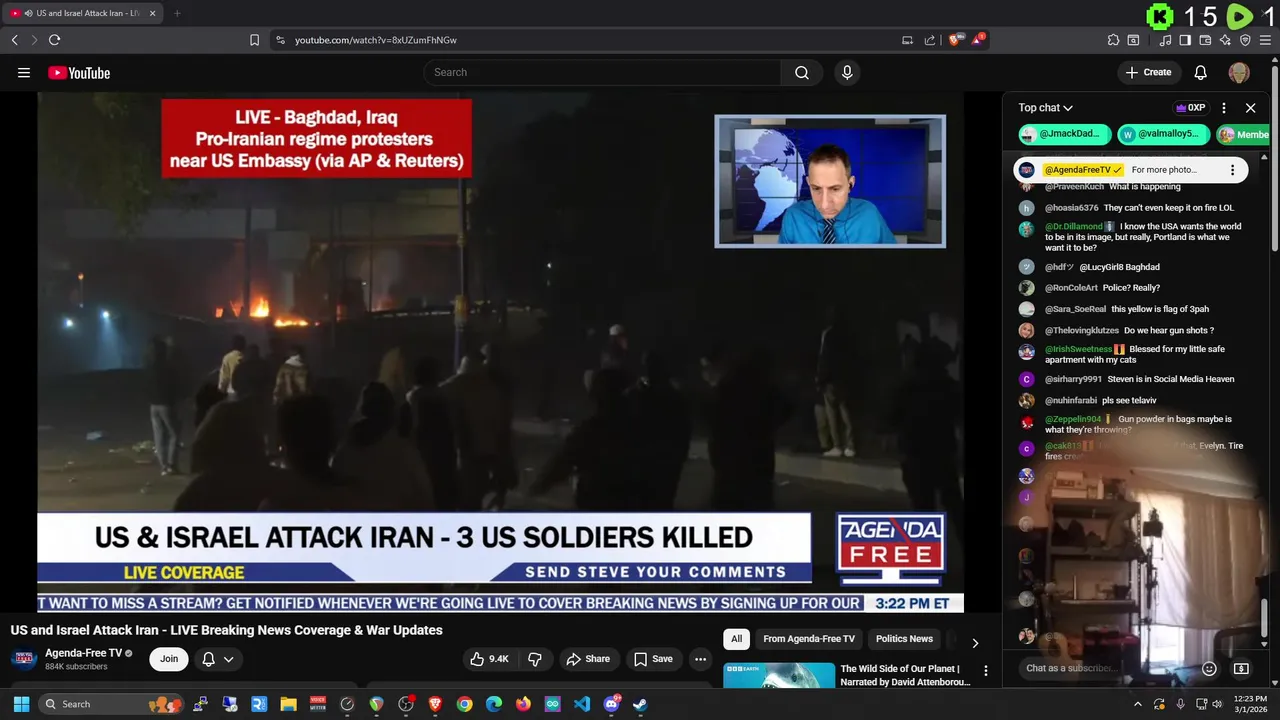Show more filter chips with right arrow
Viewport: 1280px width, 720px height.
[x=975, y=641]
